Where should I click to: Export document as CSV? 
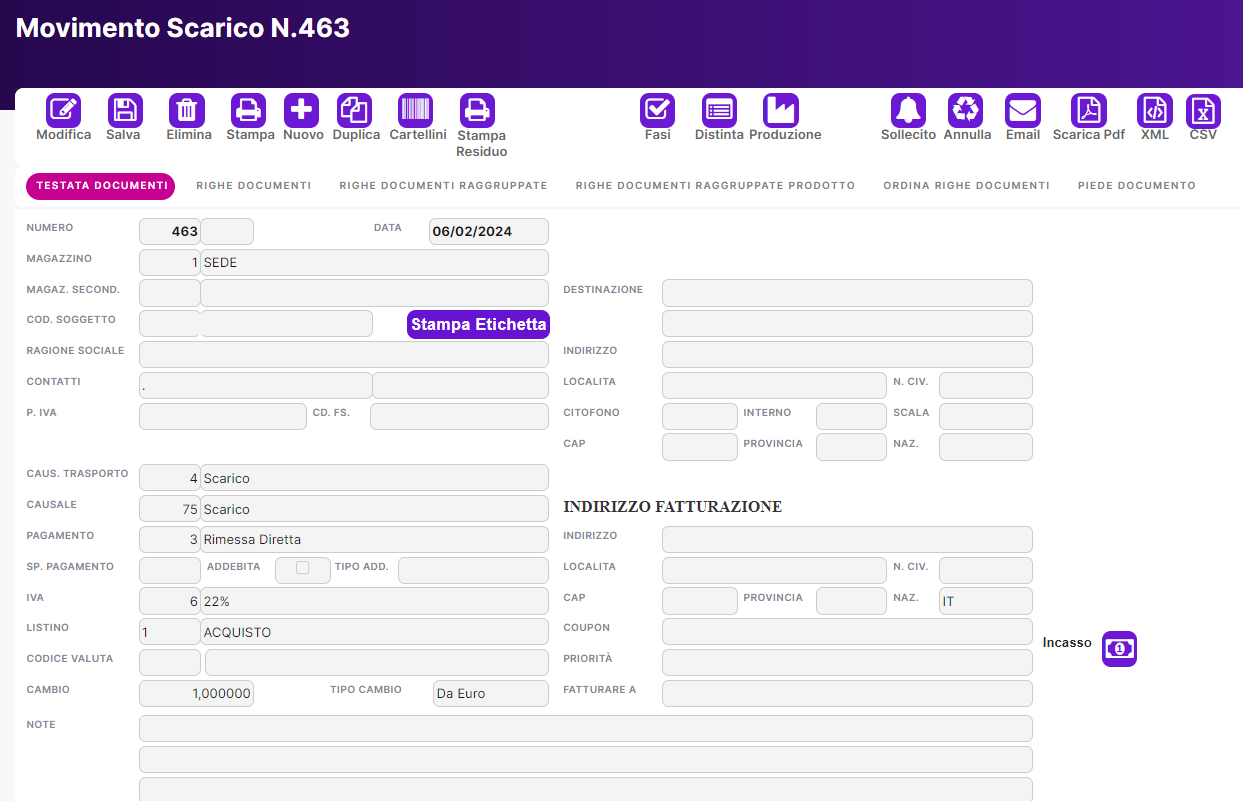pos(1203,111)
